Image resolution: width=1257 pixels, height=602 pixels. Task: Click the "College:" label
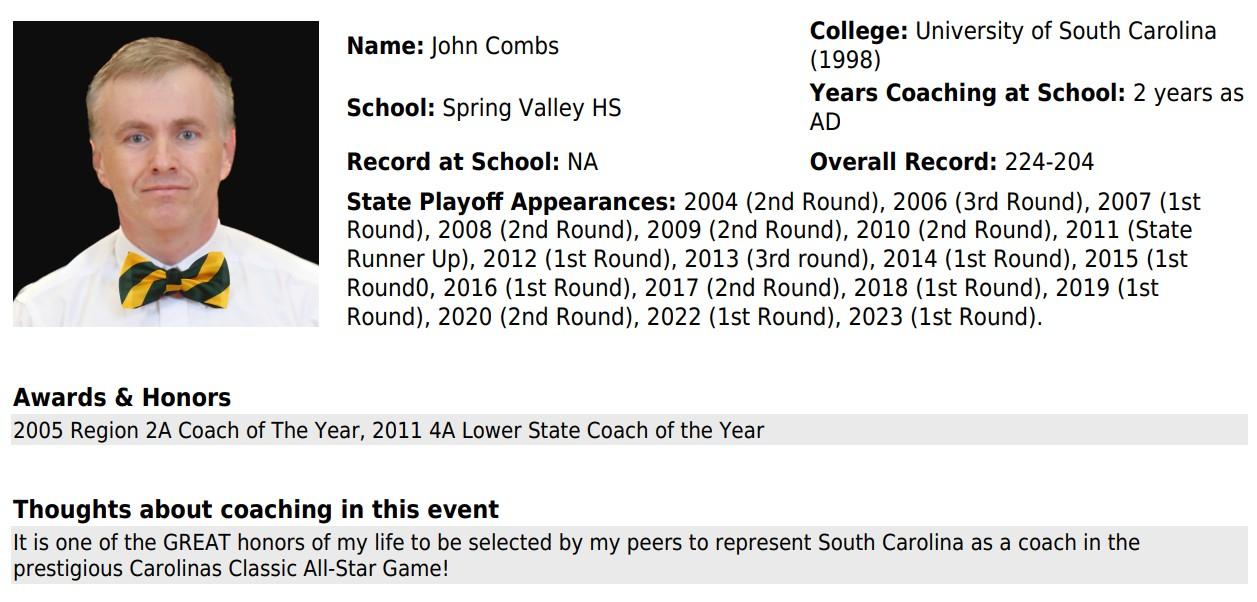pos(858,31)
